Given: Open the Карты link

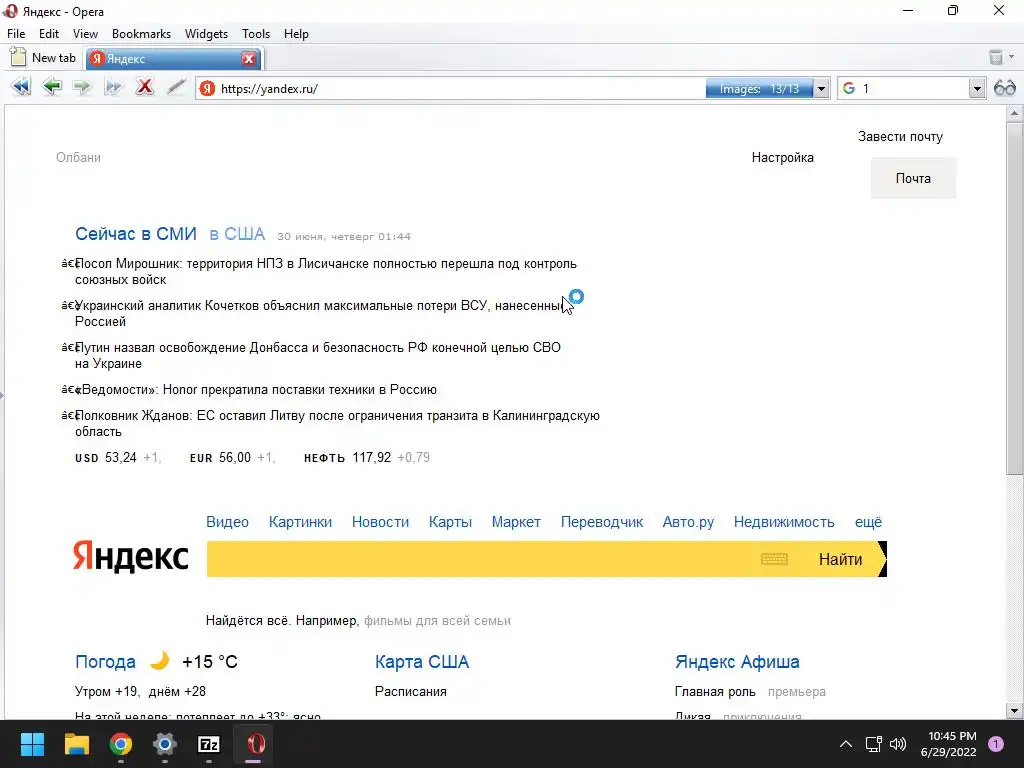Looking at the screenshot, I should click(x=450, y=522).
